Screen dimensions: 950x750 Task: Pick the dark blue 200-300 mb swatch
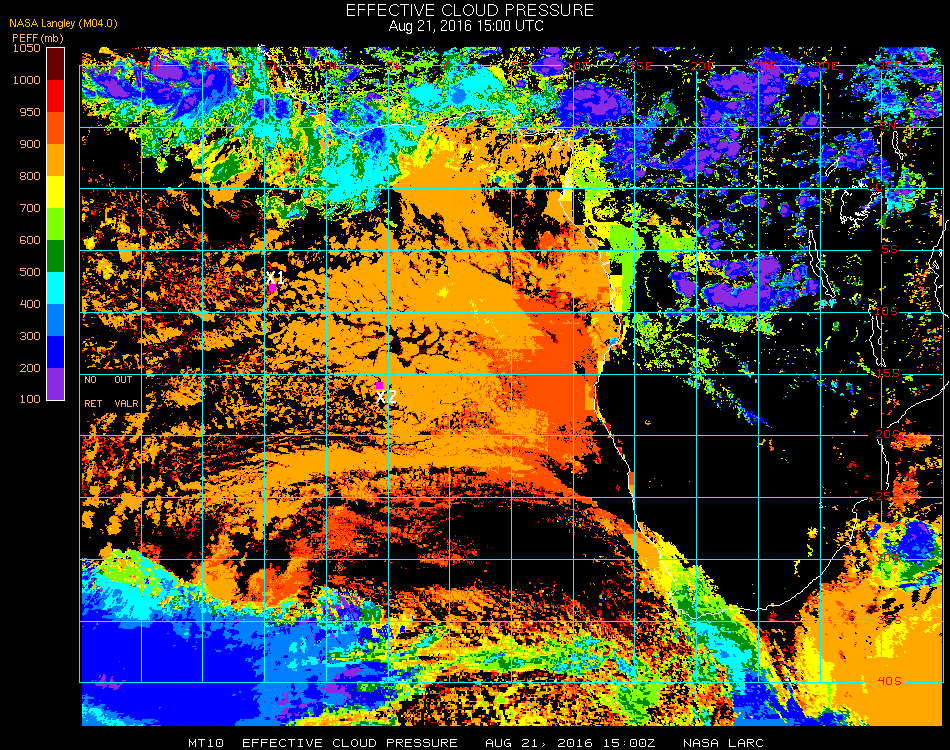tap(55, 352)
